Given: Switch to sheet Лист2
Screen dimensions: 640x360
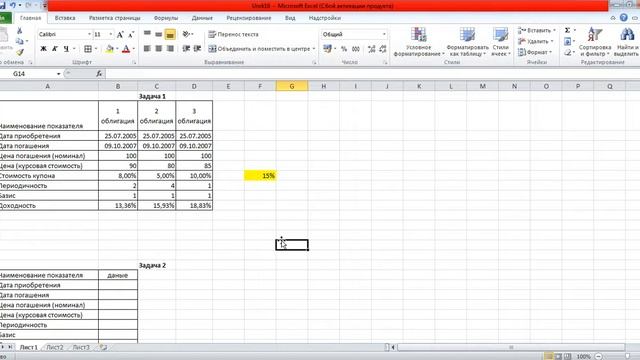Looking at the screenshot, I should point(55,347).
